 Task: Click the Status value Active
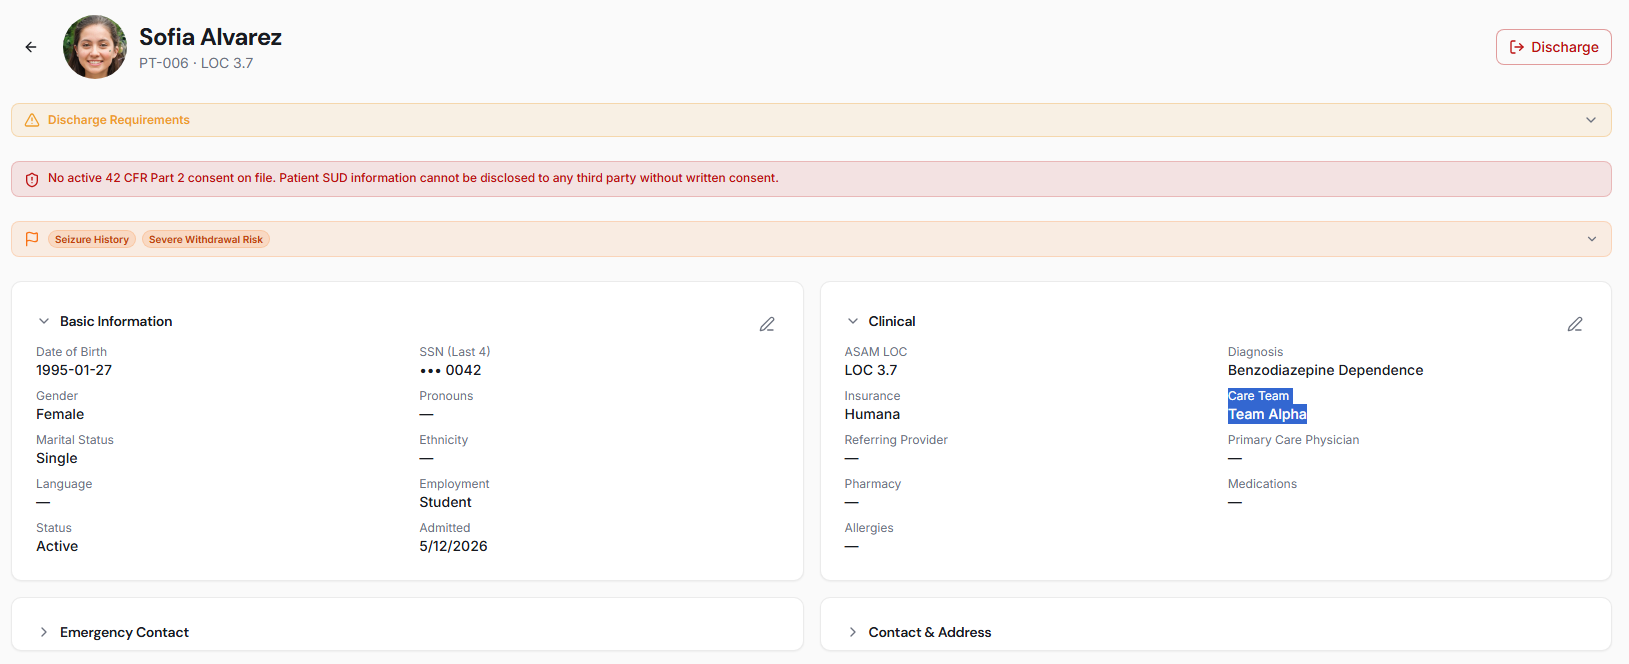point(57,546)
